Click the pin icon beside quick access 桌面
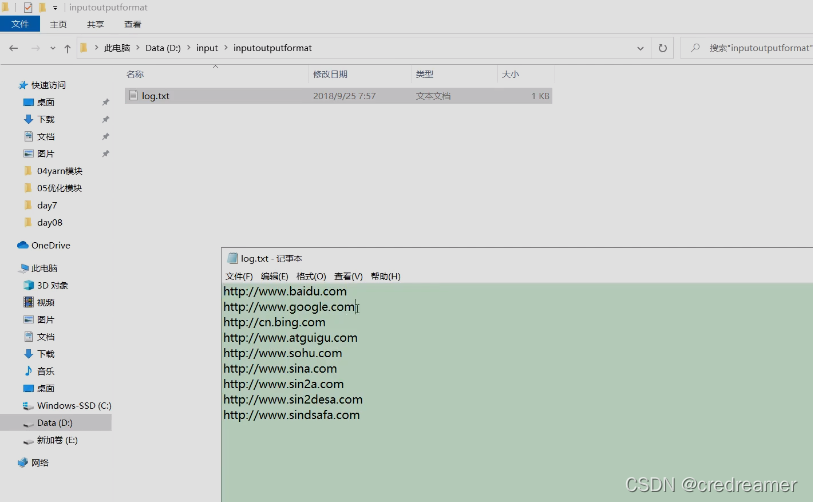The width and height of the screenshot is (813, 502). 106,102
